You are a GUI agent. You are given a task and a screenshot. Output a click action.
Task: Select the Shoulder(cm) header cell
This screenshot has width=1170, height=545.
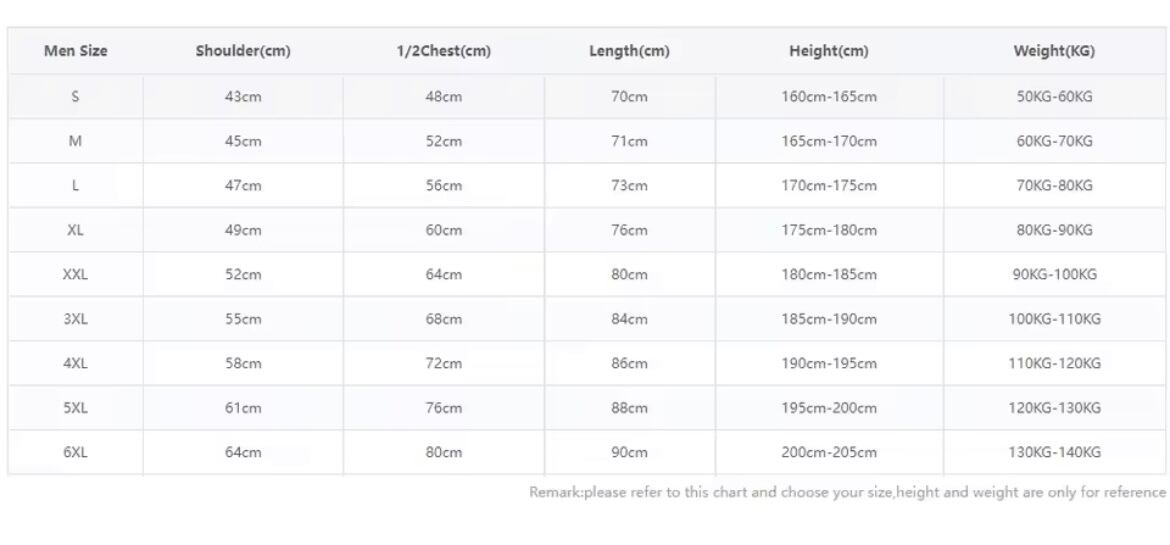243,52
